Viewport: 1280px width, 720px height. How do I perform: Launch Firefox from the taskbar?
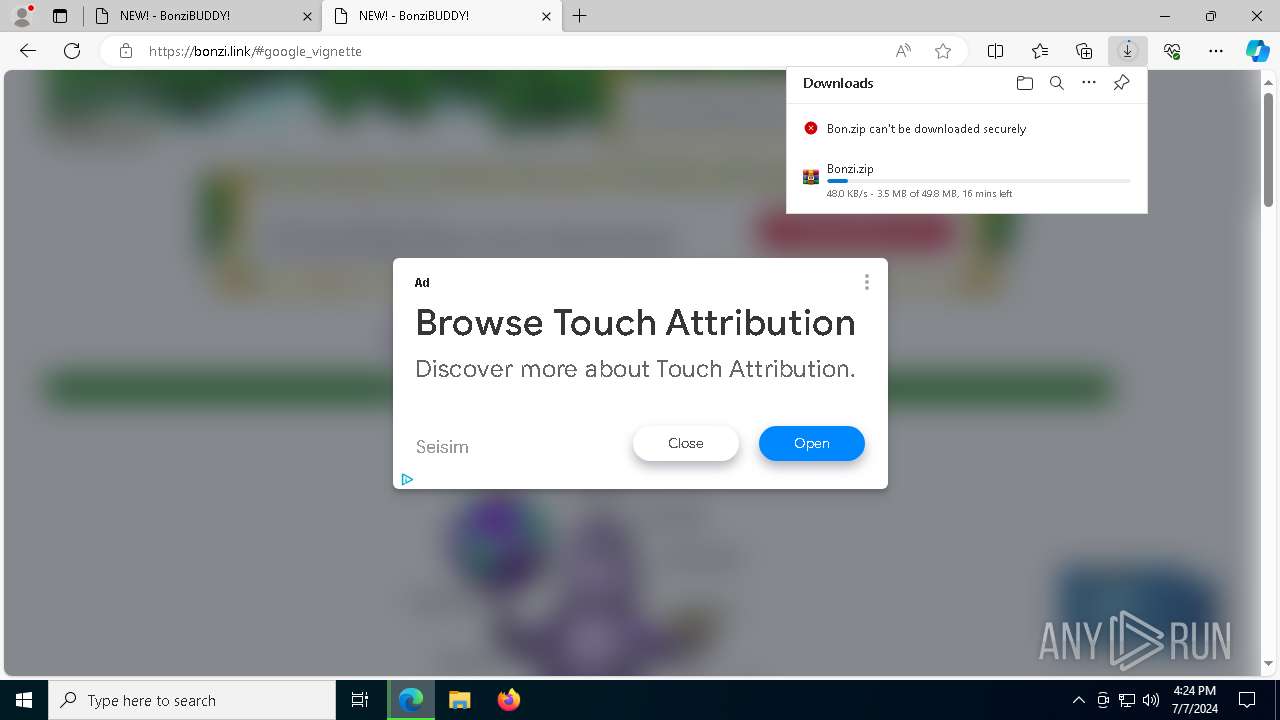click(x=508, y=700)
